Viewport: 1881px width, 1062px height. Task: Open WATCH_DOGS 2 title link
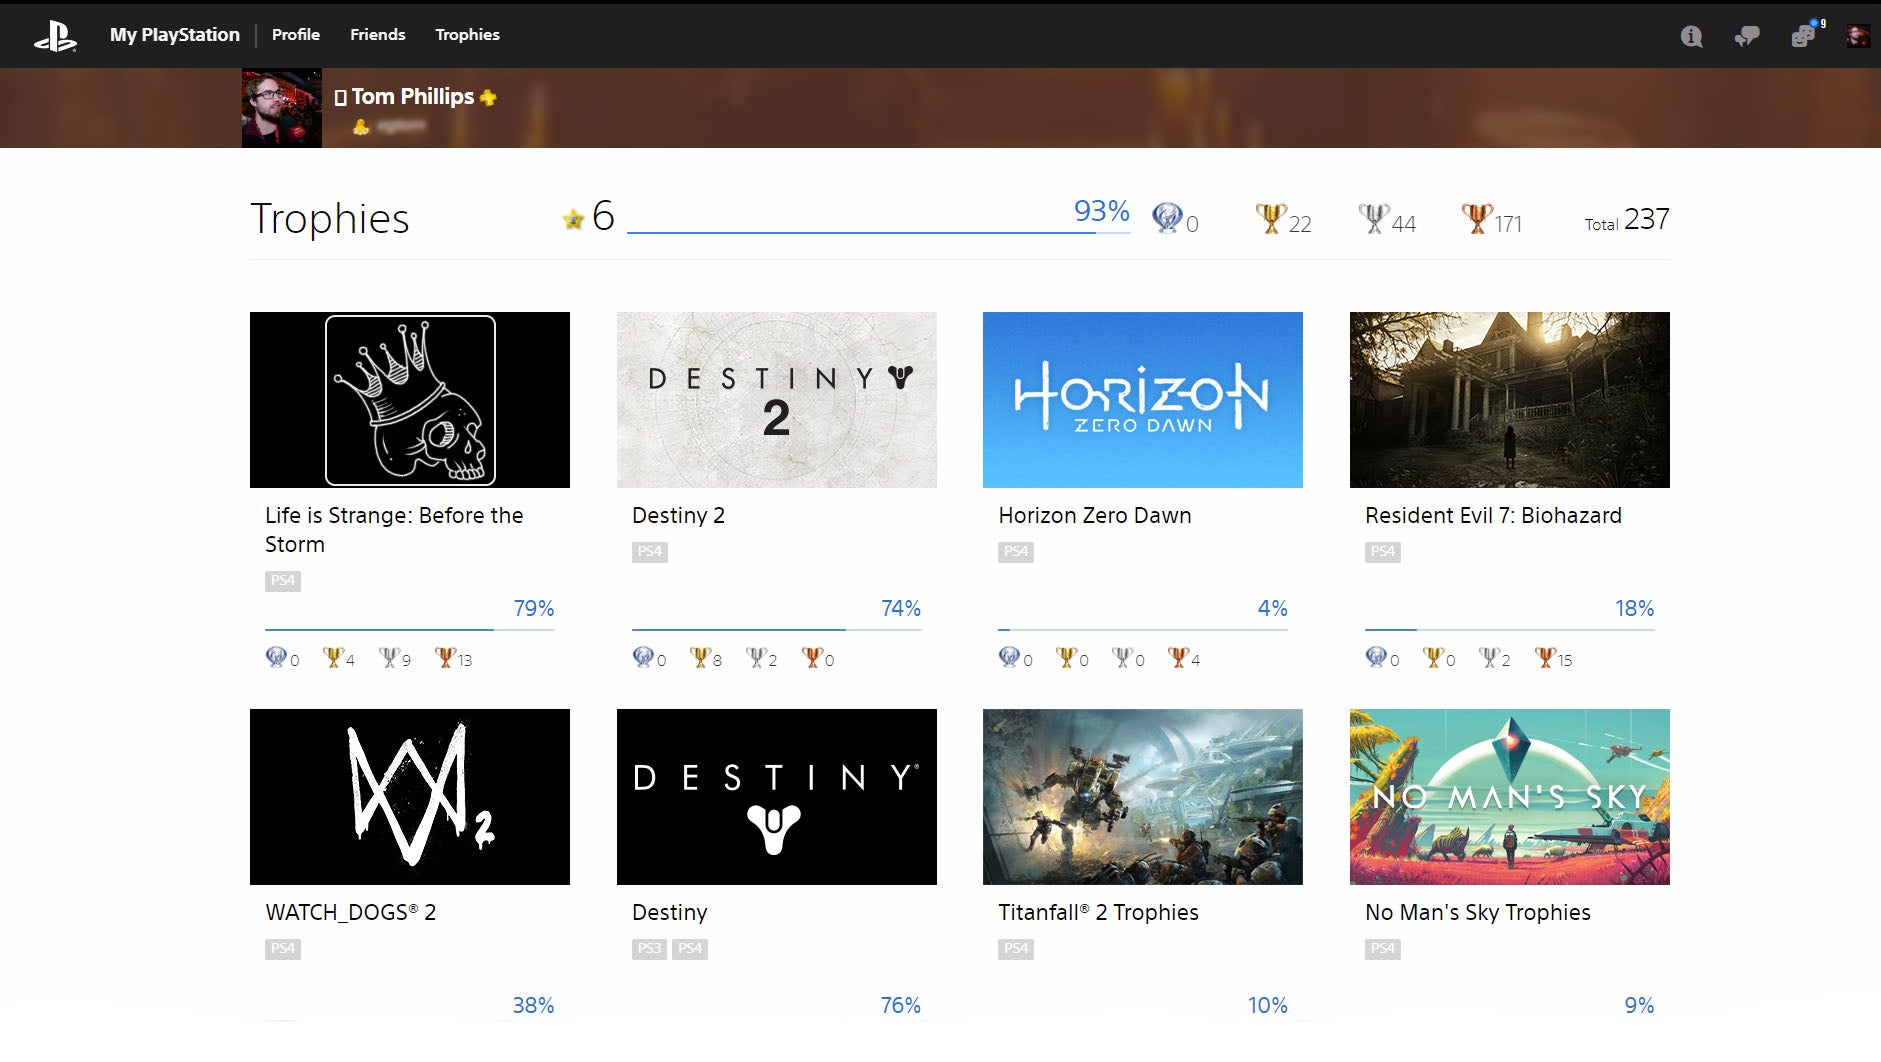coord(351,913)
